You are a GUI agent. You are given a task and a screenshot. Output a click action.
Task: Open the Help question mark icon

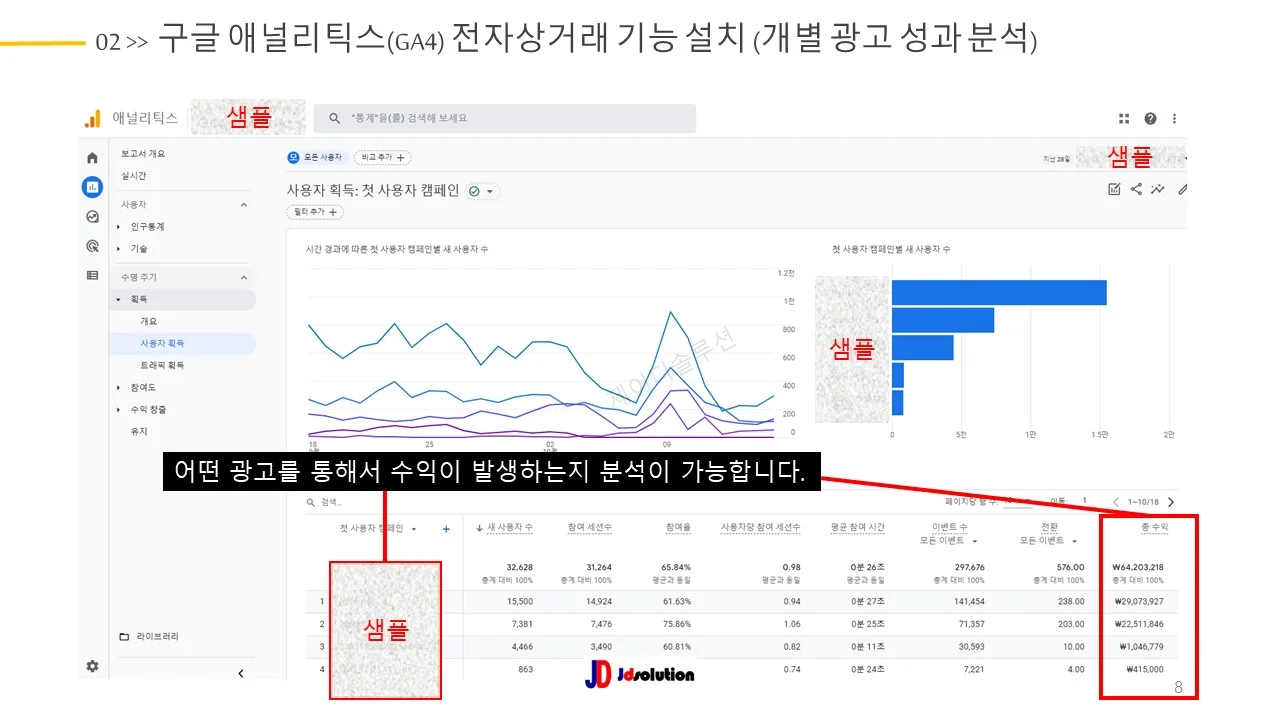(x=1150, y=118)
